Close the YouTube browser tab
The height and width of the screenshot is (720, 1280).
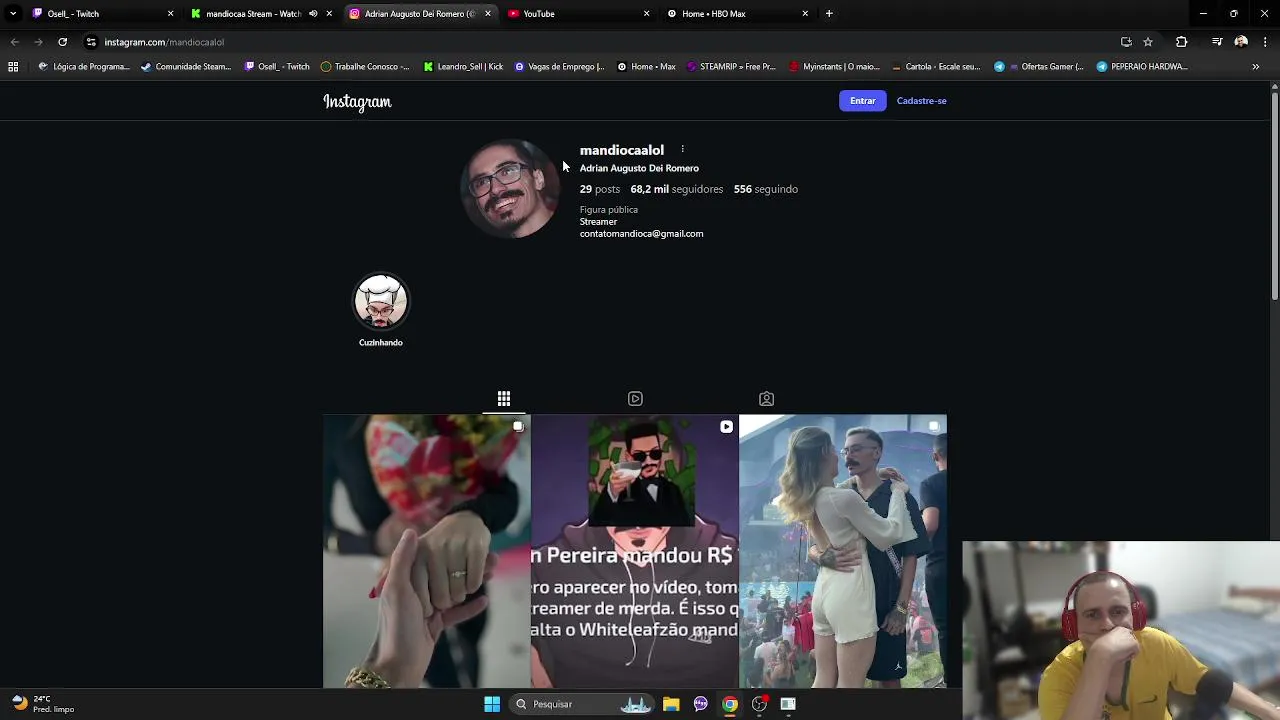point(646,14)
